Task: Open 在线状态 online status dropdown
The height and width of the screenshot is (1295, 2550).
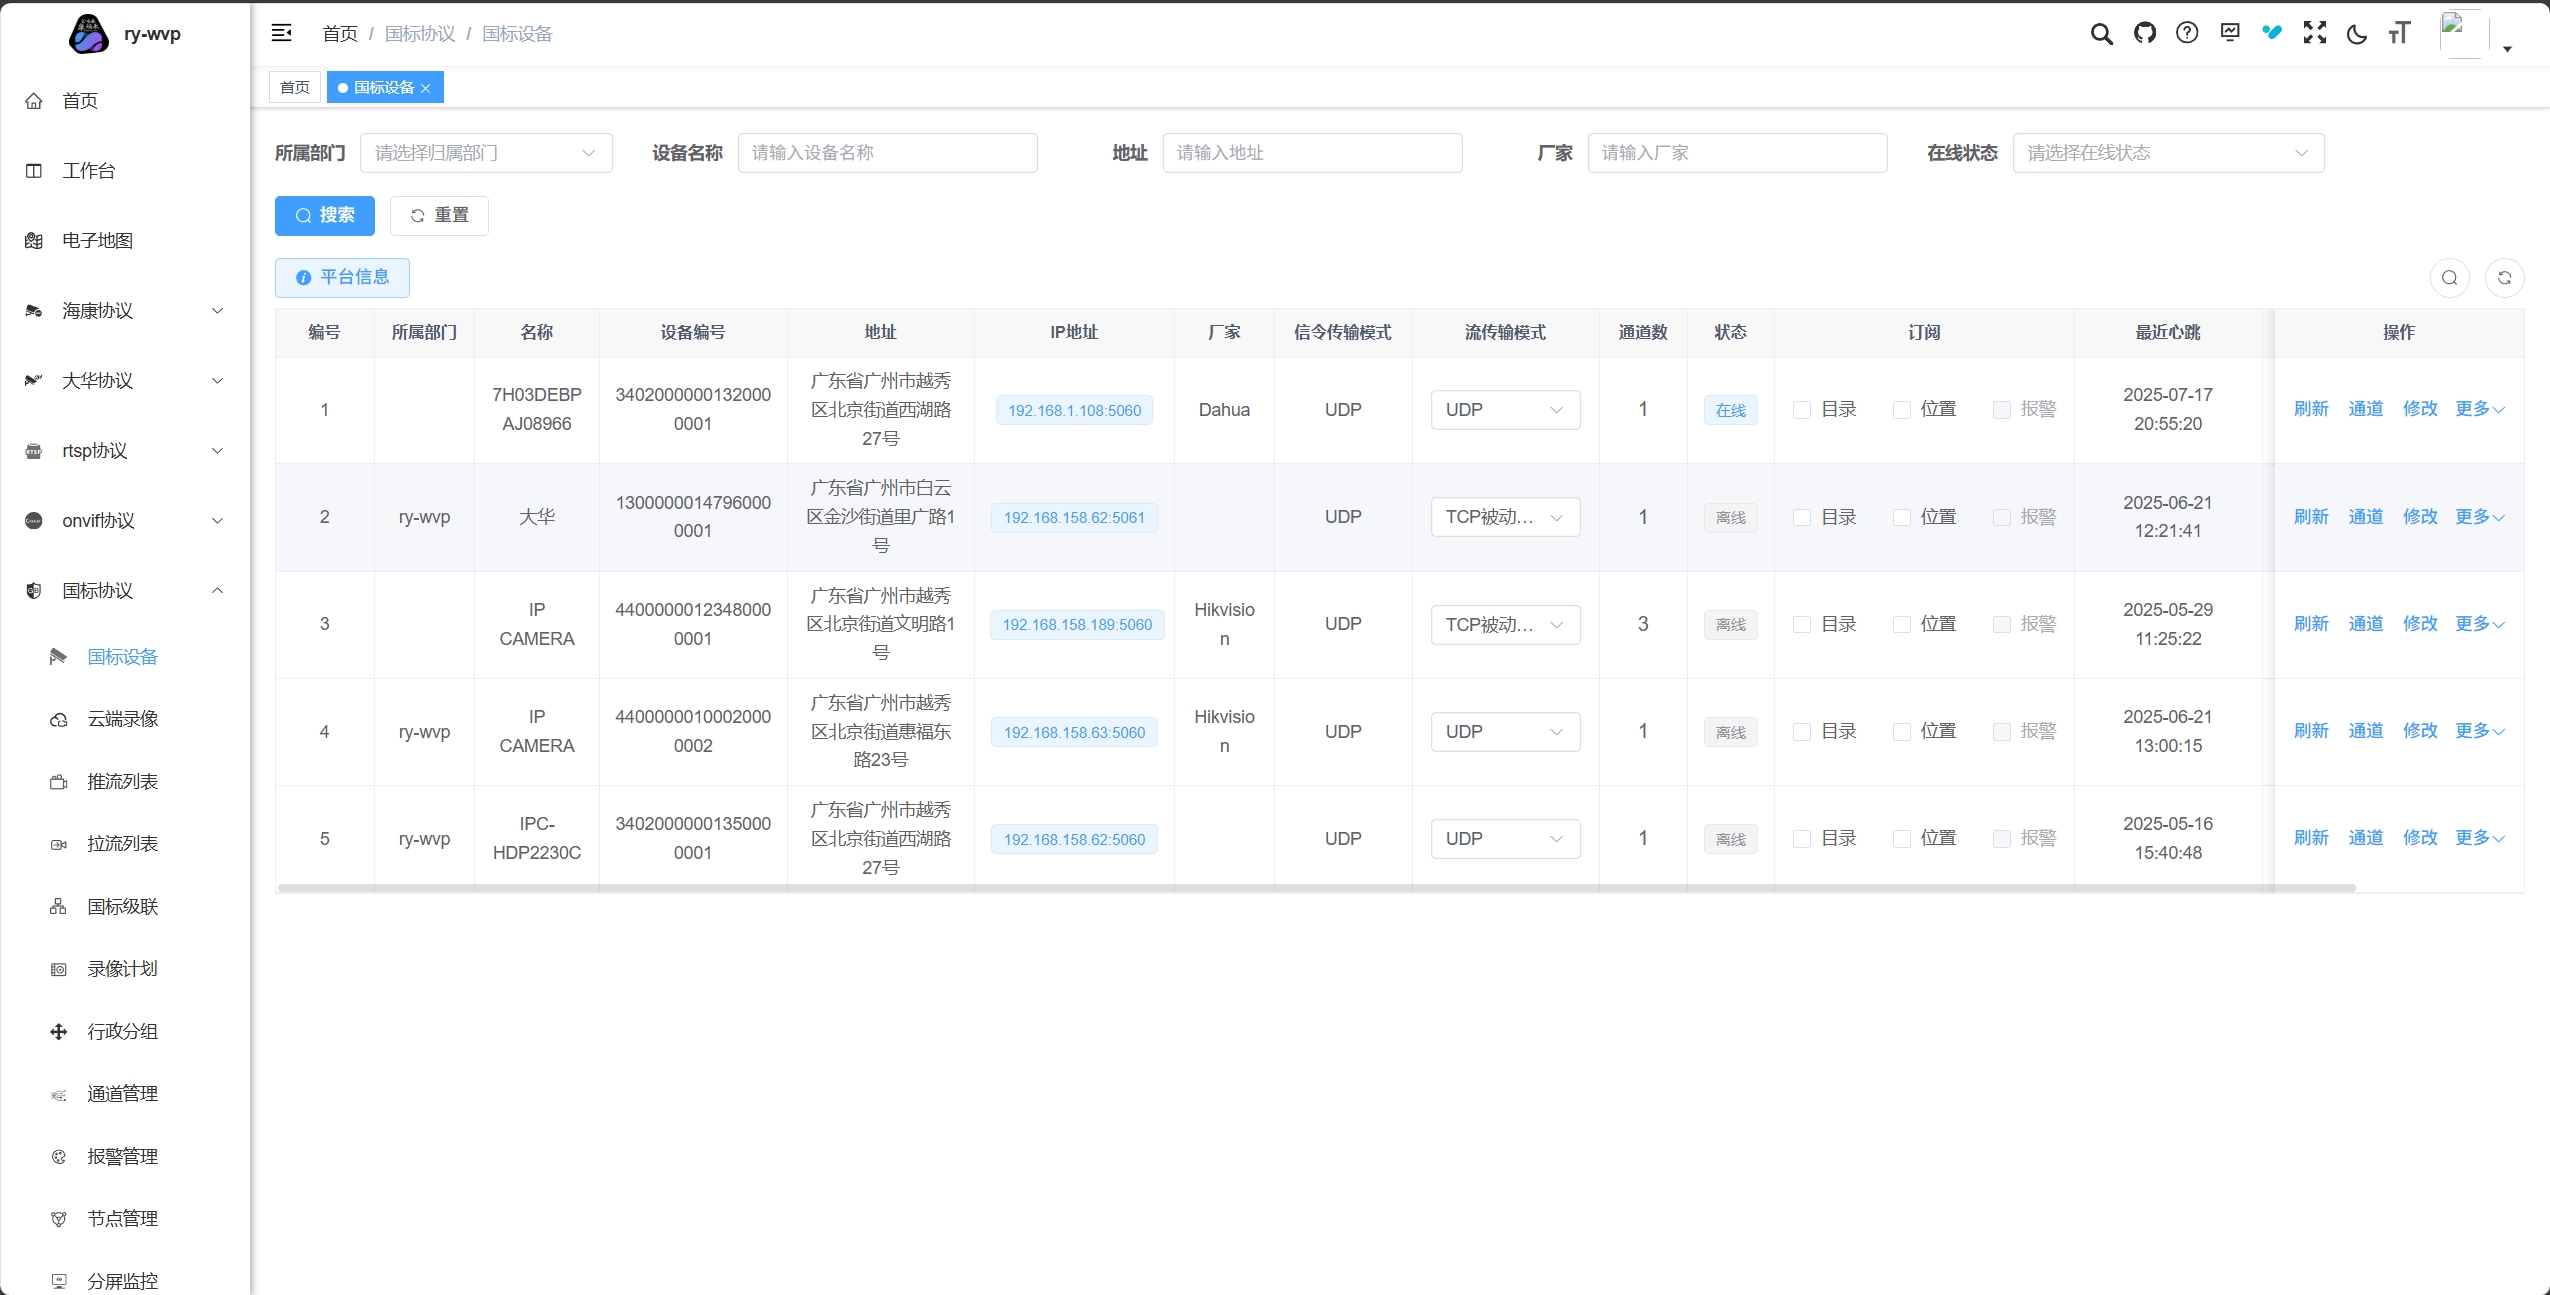Action: (2167, 153)
